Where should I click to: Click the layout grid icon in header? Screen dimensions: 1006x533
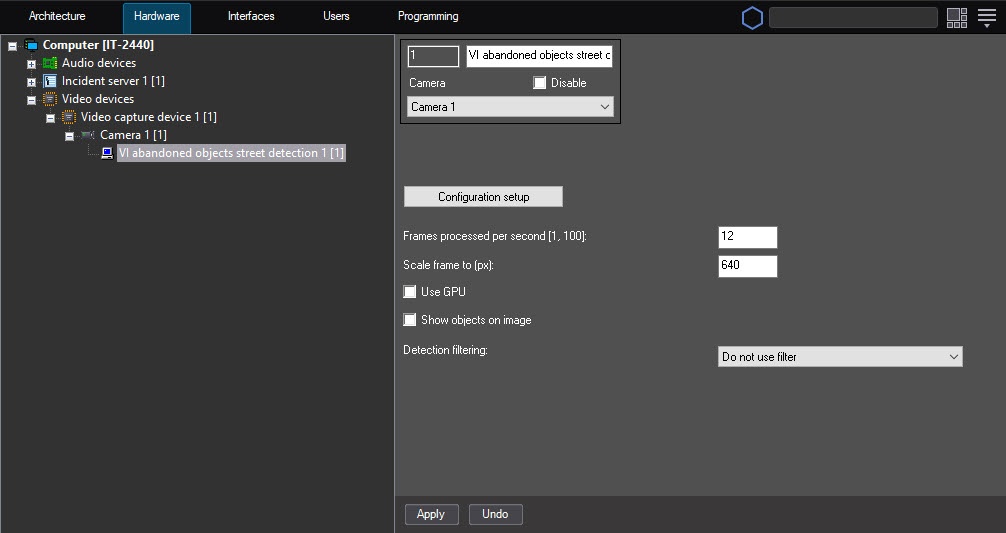pyautogui.click(x=957, y=17)
